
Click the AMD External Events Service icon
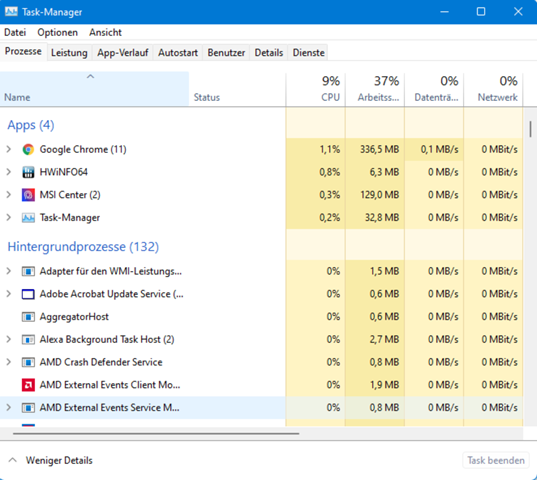click(x=28, y=408)
